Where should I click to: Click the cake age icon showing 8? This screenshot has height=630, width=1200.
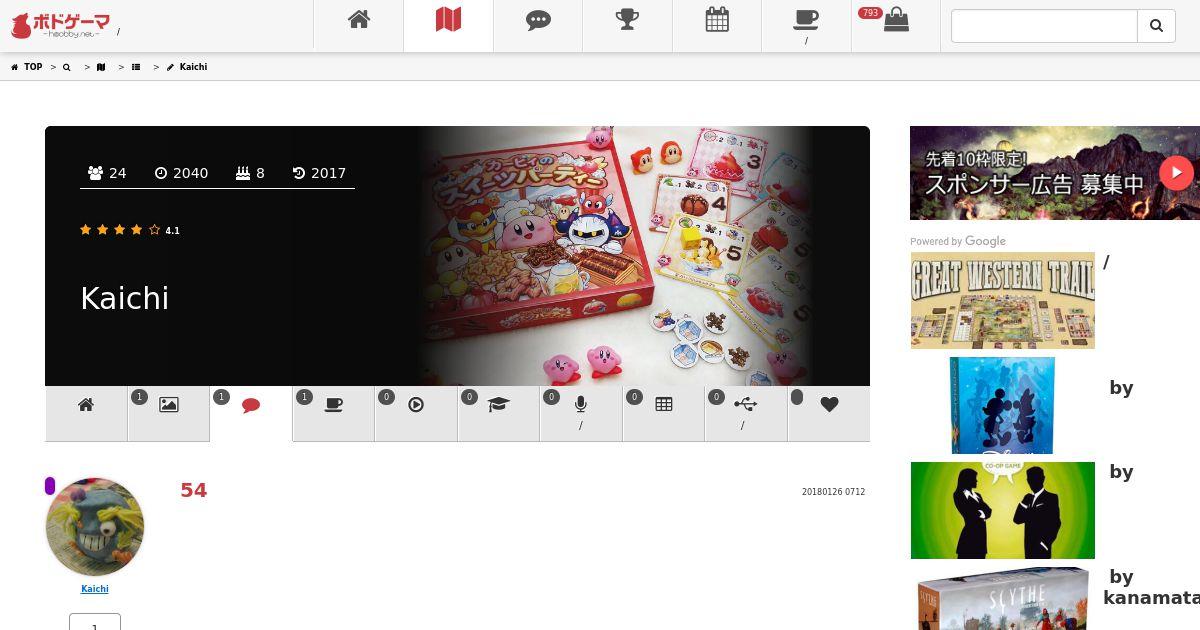[x=250, y=173]
